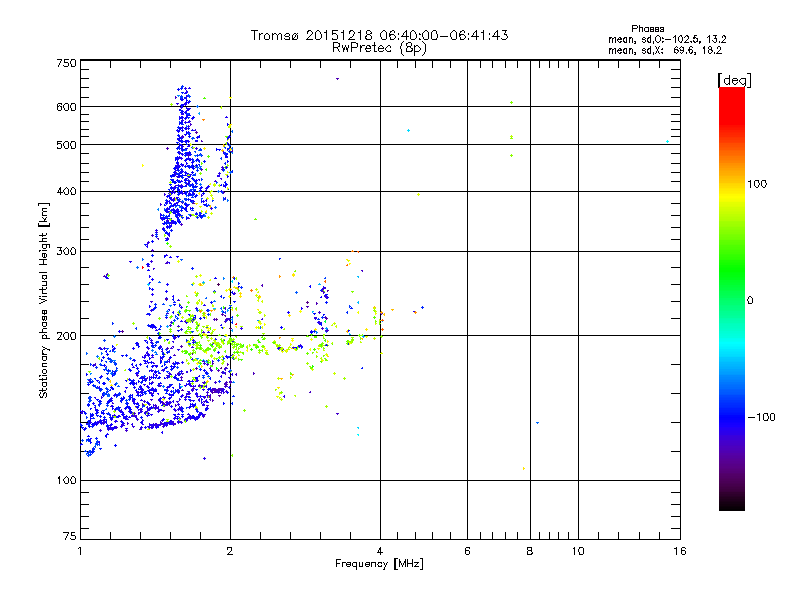The image size is (800, 600).
Task: Click the phase colorbar gradient
Action: (732, 299)
